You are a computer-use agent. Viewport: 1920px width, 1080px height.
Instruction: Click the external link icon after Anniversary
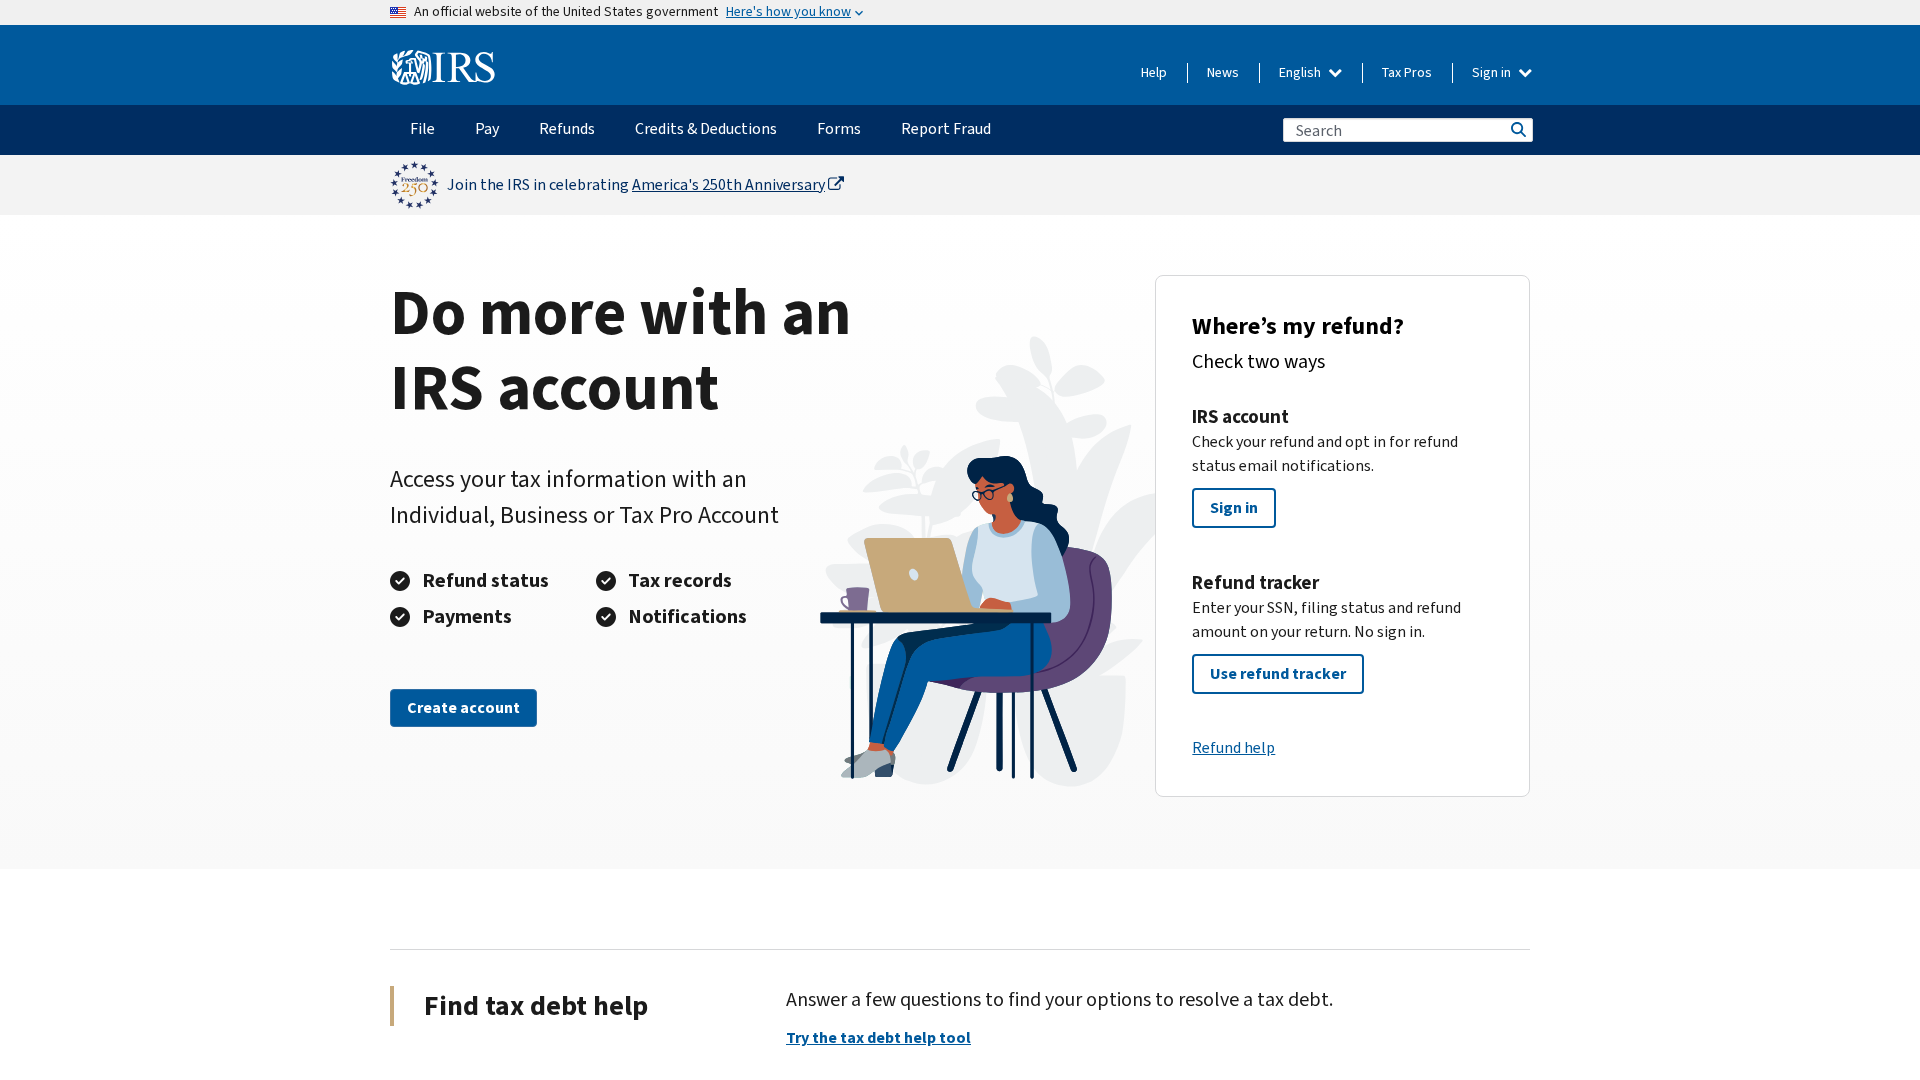pyautogui.click(x=836, y=184)
